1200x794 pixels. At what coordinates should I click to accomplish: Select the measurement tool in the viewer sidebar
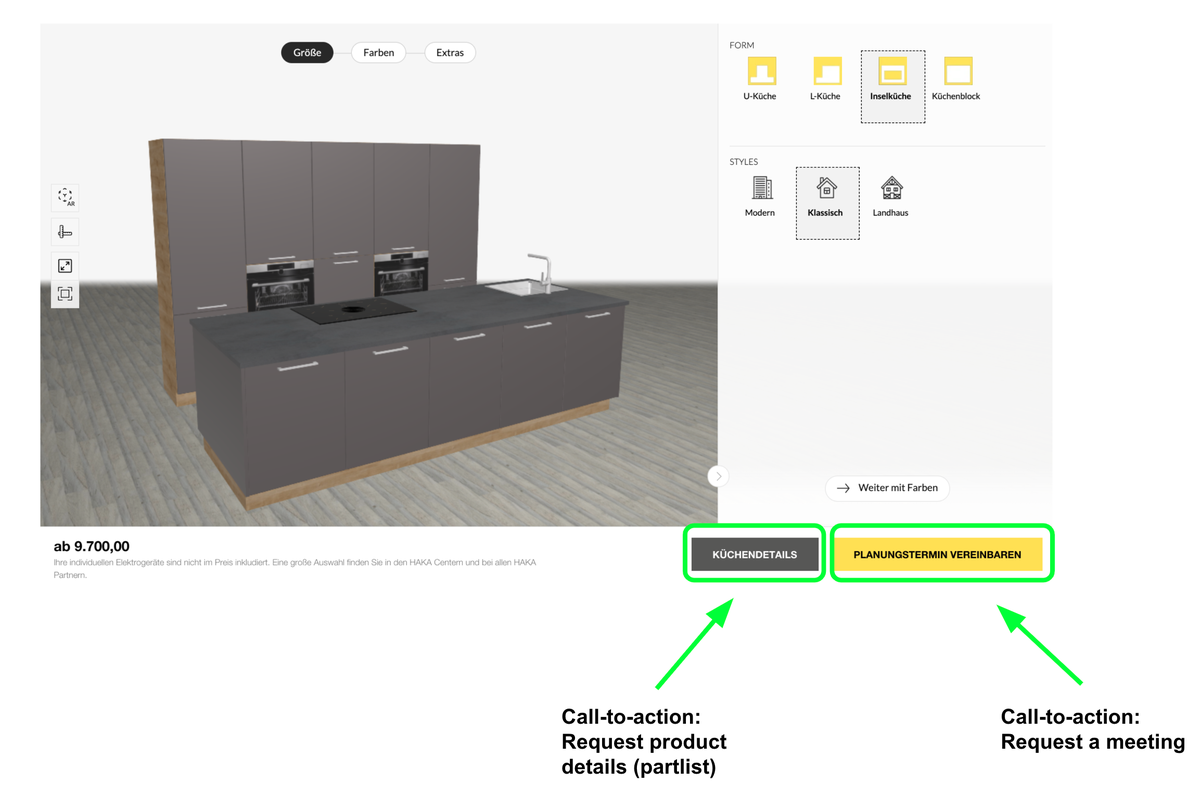click(x=64, y=231)
